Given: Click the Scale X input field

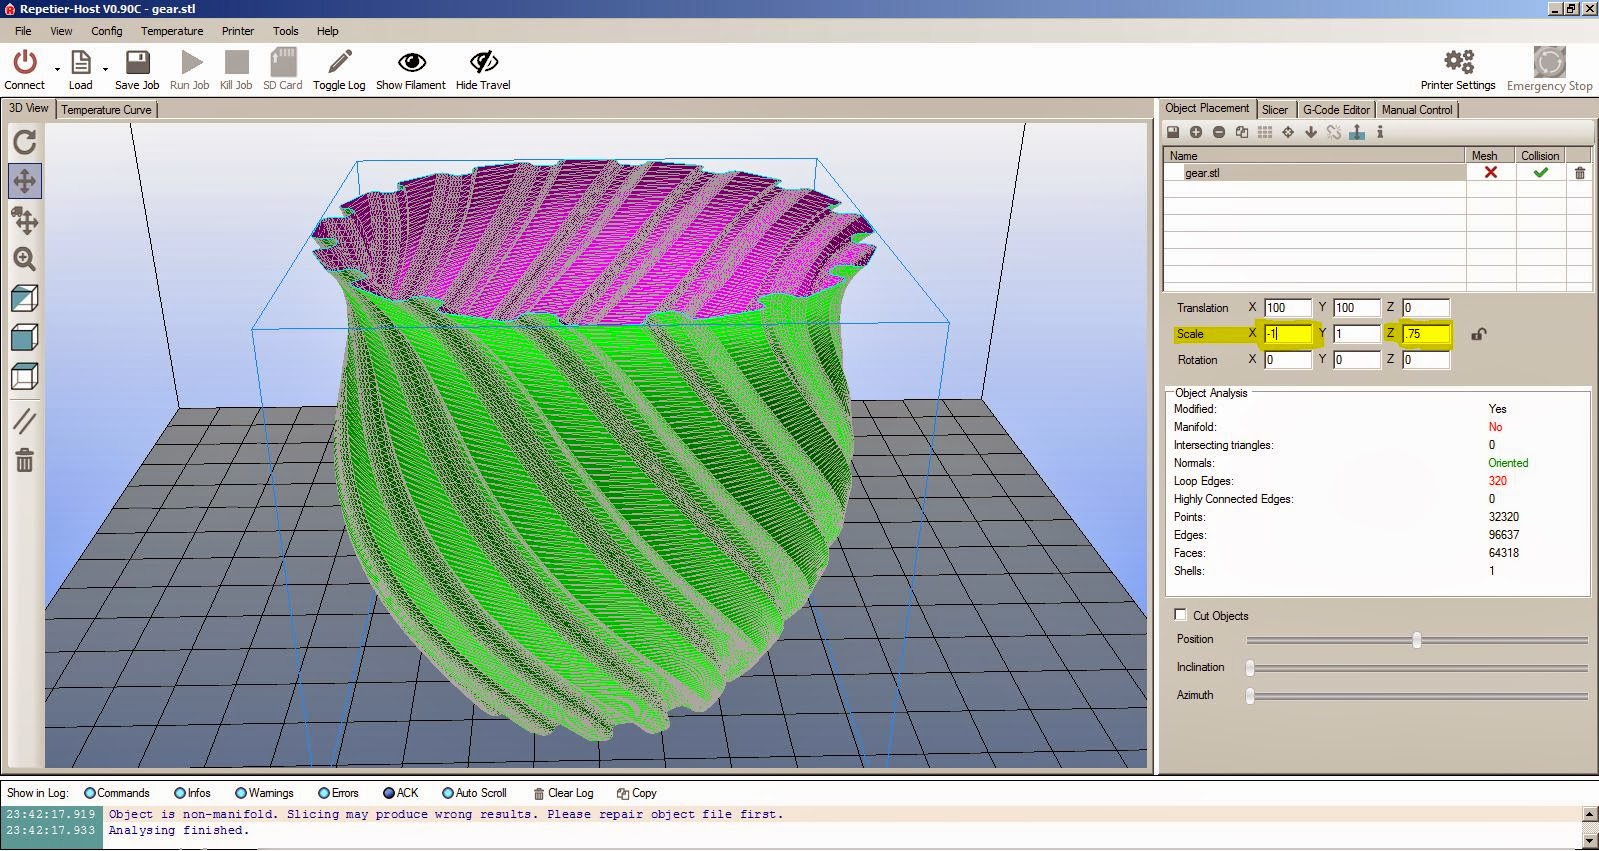Looking at the screenshot, I should pos(1287,334).
